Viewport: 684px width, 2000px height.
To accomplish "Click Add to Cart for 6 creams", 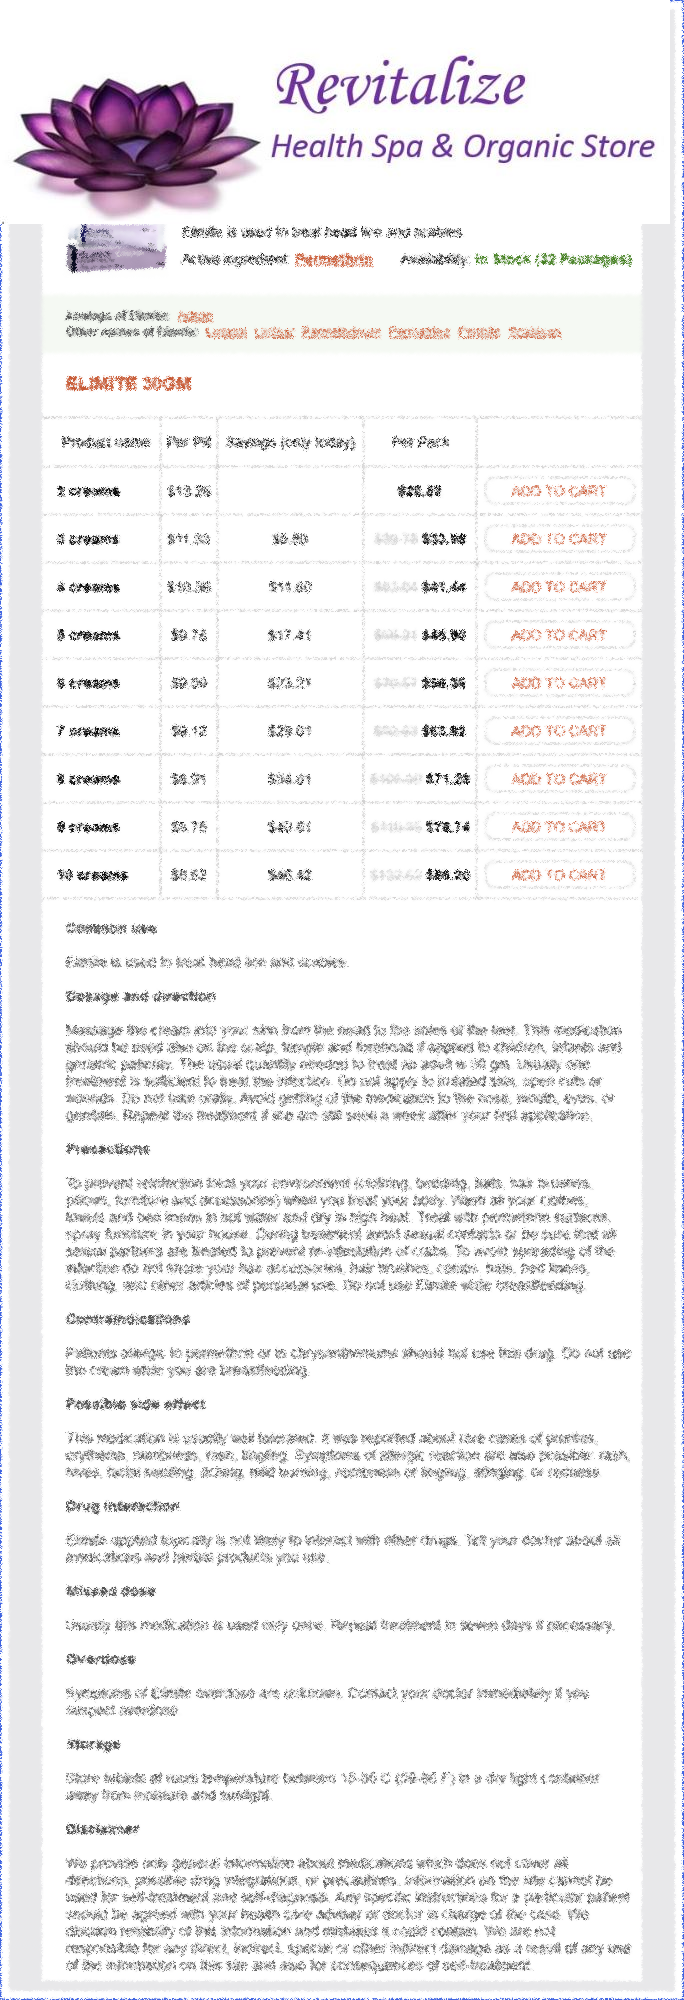I will click(x=559, y=683).
